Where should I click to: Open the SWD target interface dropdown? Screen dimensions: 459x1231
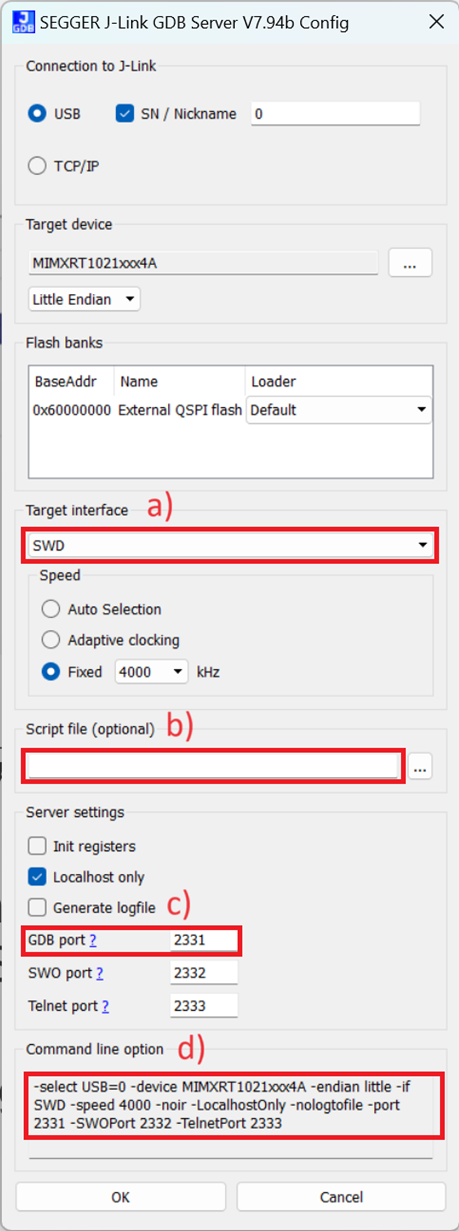click(x=229, y=546)
